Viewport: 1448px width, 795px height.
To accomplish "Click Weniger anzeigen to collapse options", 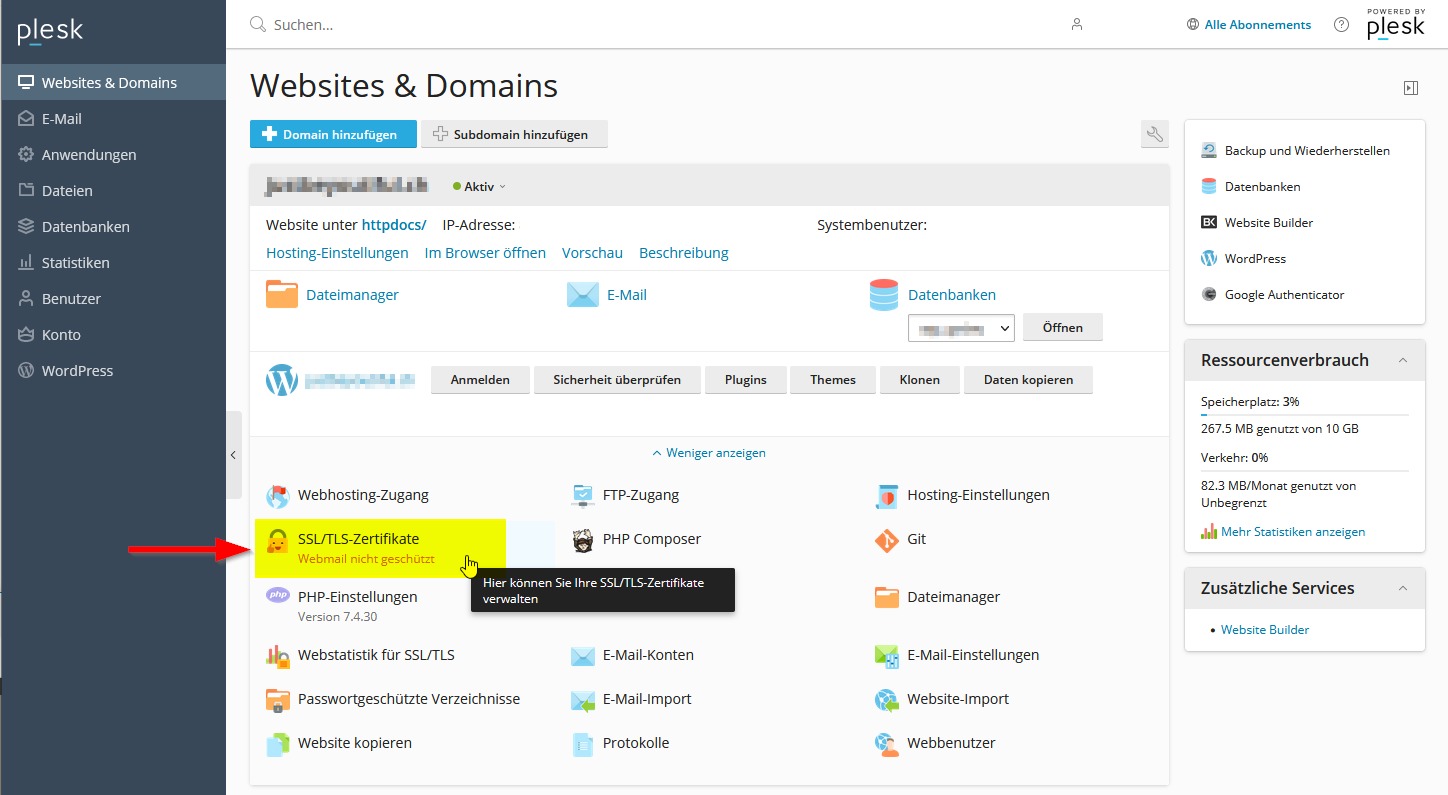I will 709,453.
